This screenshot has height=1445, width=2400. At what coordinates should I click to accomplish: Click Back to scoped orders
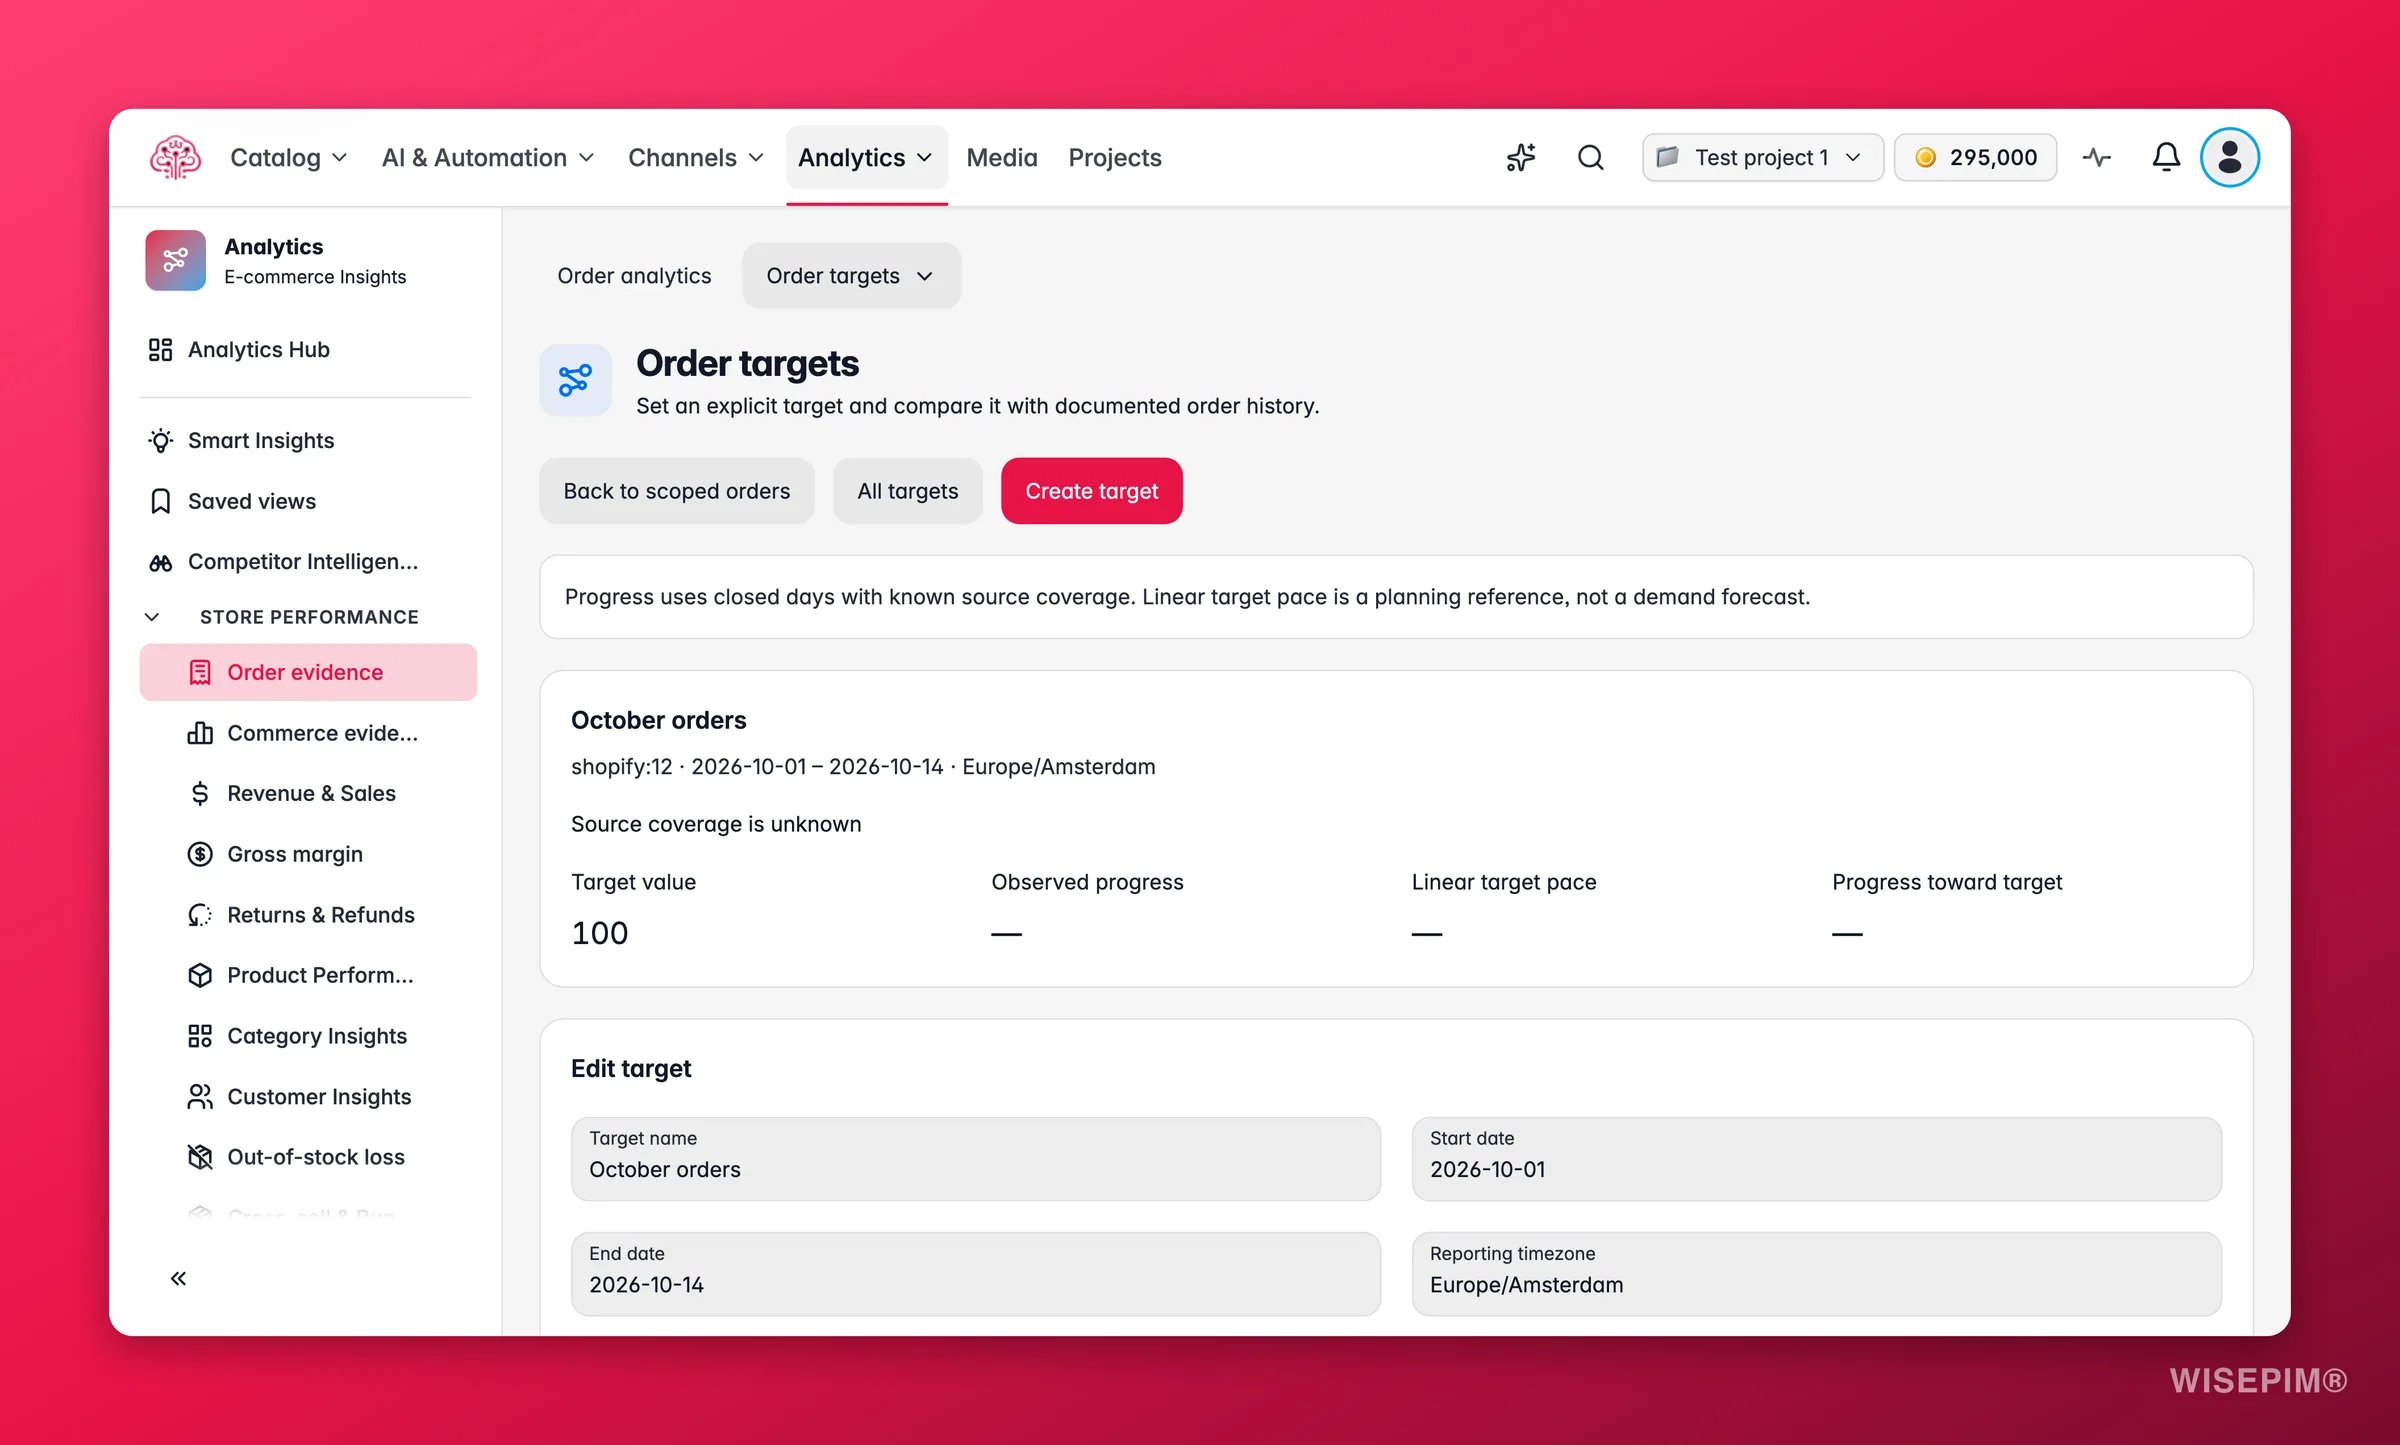677,491
